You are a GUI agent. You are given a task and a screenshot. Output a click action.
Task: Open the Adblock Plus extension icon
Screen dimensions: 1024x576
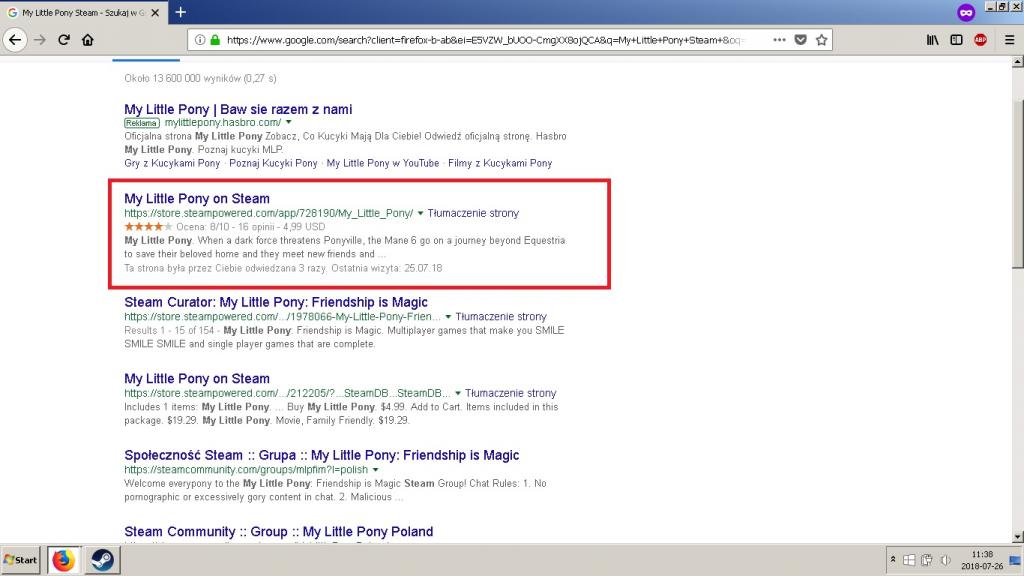point(980,40)
